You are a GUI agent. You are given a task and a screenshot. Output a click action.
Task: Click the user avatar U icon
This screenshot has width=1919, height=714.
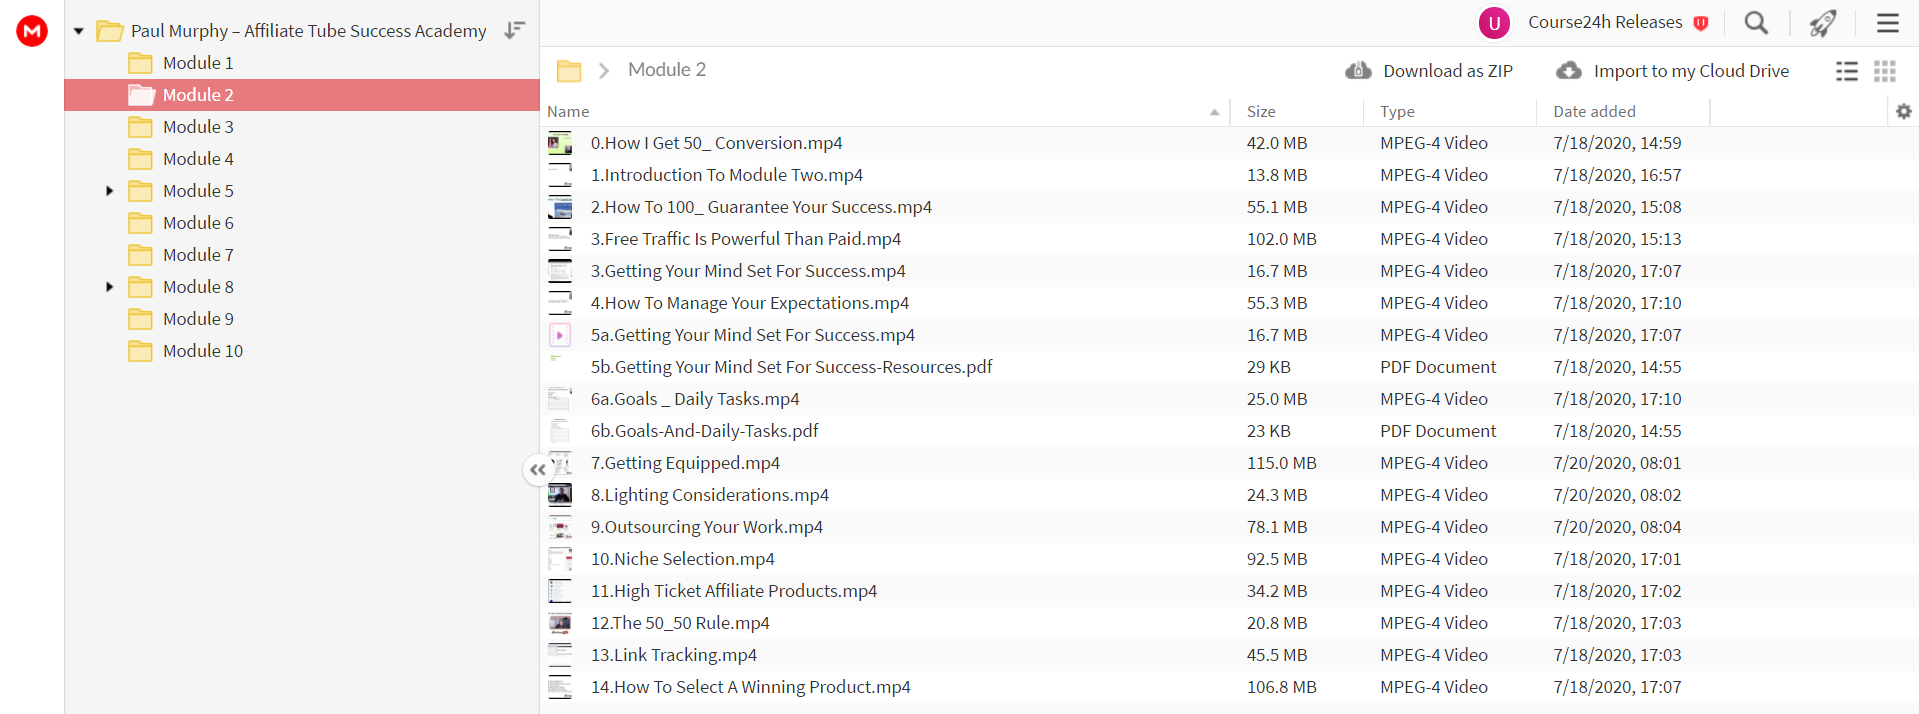[x=1494, y=22]
